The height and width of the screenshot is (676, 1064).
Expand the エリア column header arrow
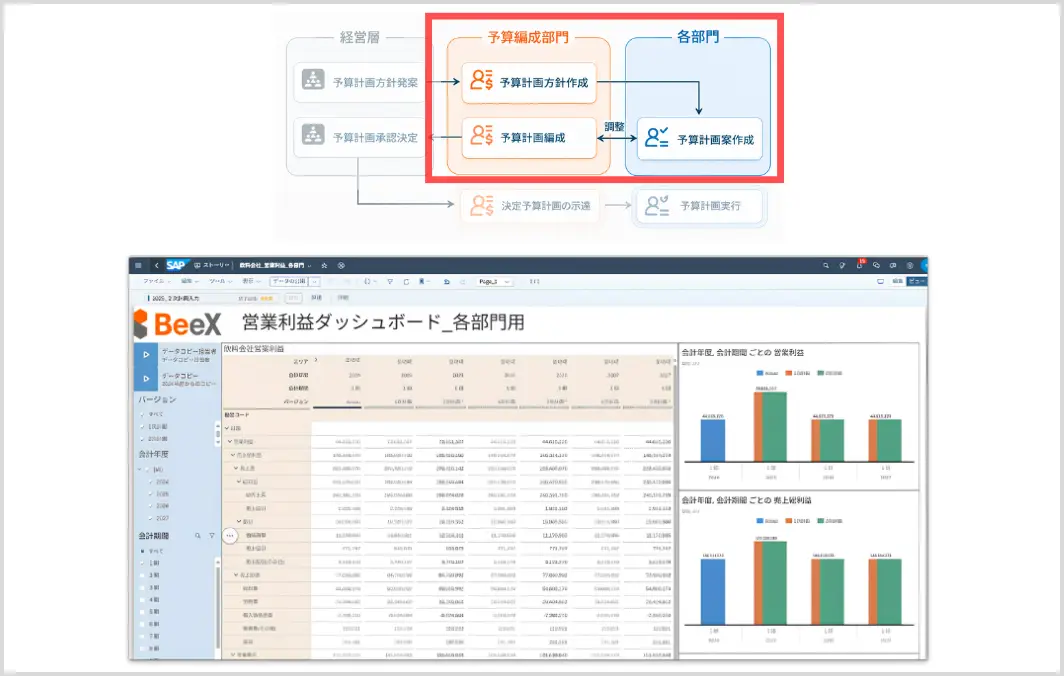(x=316, y=360)
